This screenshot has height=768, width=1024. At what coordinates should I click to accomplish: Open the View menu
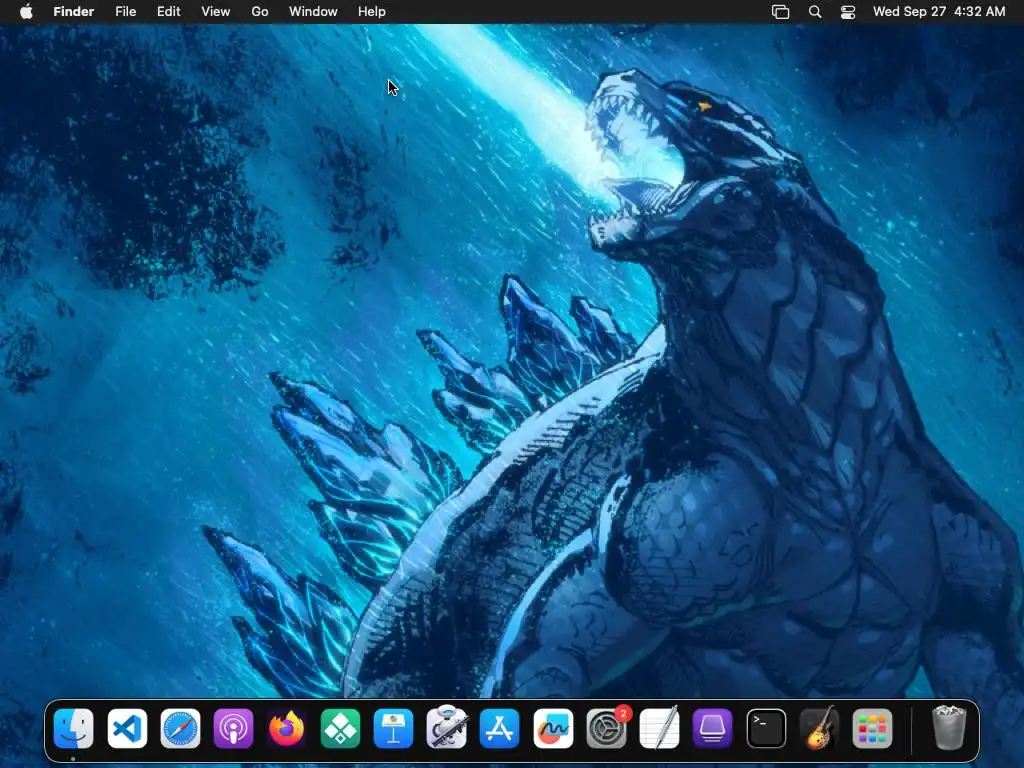[216, 12]
